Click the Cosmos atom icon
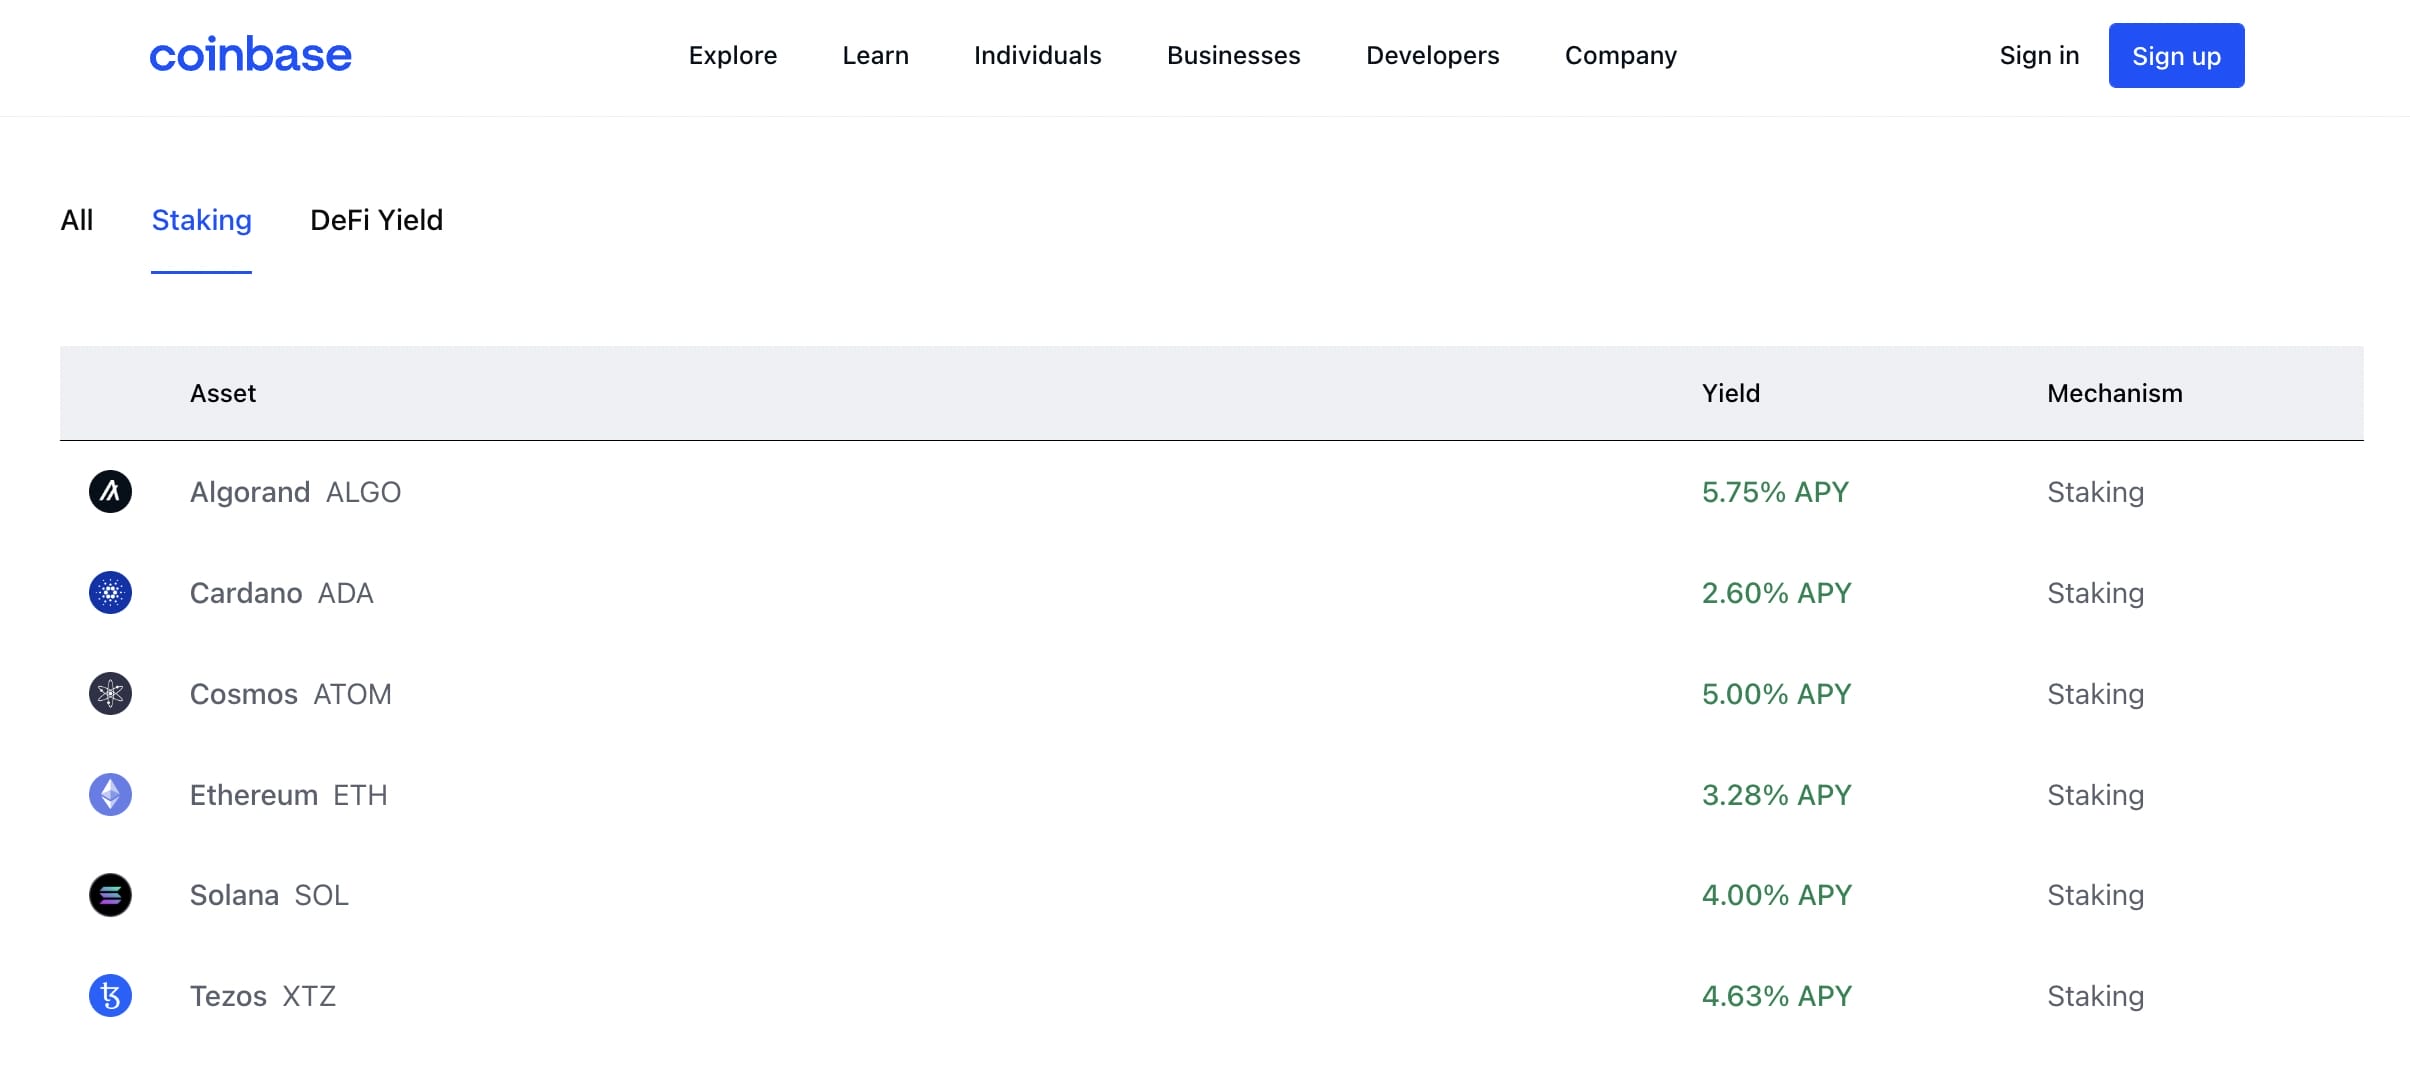The width and height of the screenshot is (2410, 1076). tap(110, 694)
